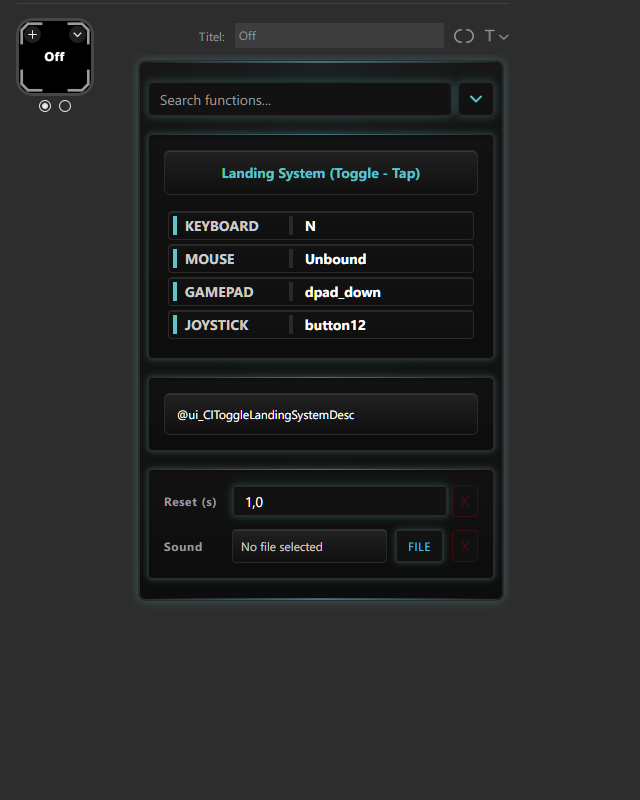
Task: Click the No file selected sound field
Action: (309, 547)
